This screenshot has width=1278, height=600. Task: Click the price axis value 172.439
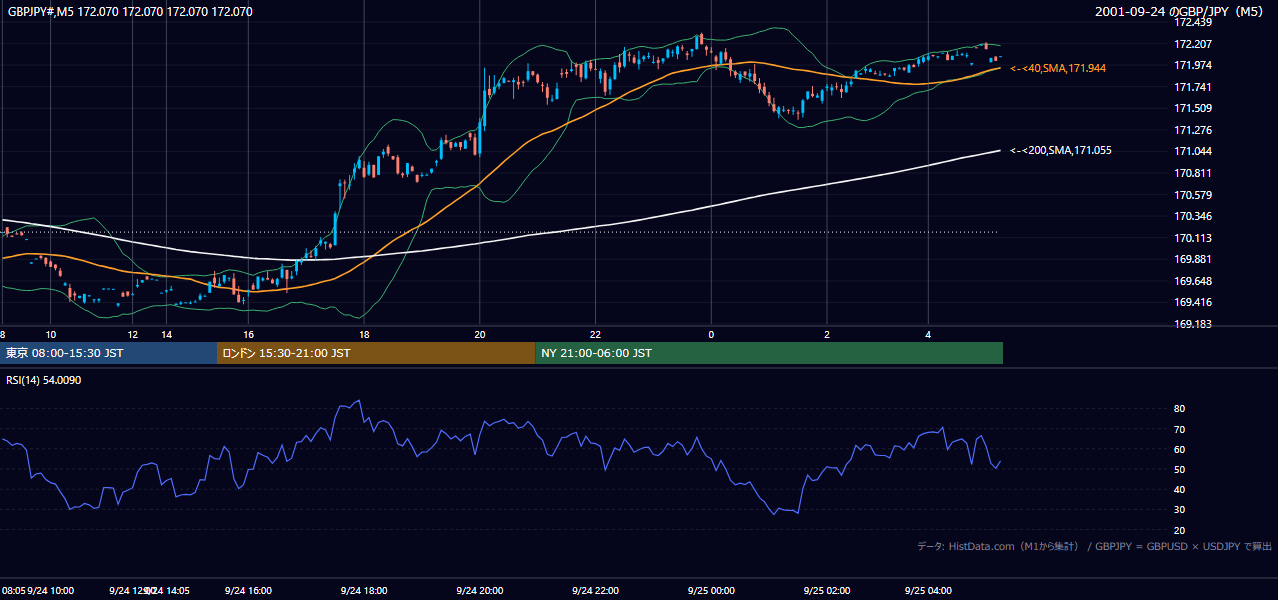(1193, 23)
